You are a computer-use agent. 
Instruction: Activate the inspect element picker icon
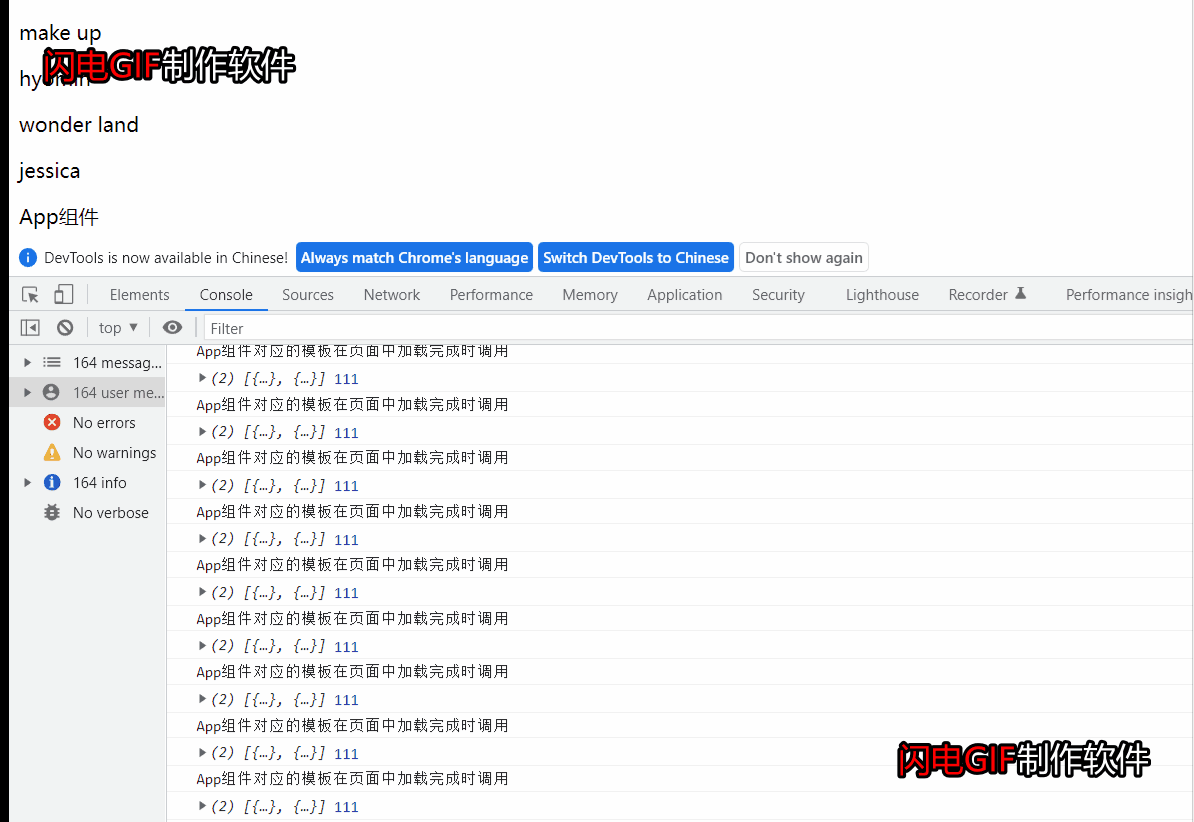click(x=30, y=295)
